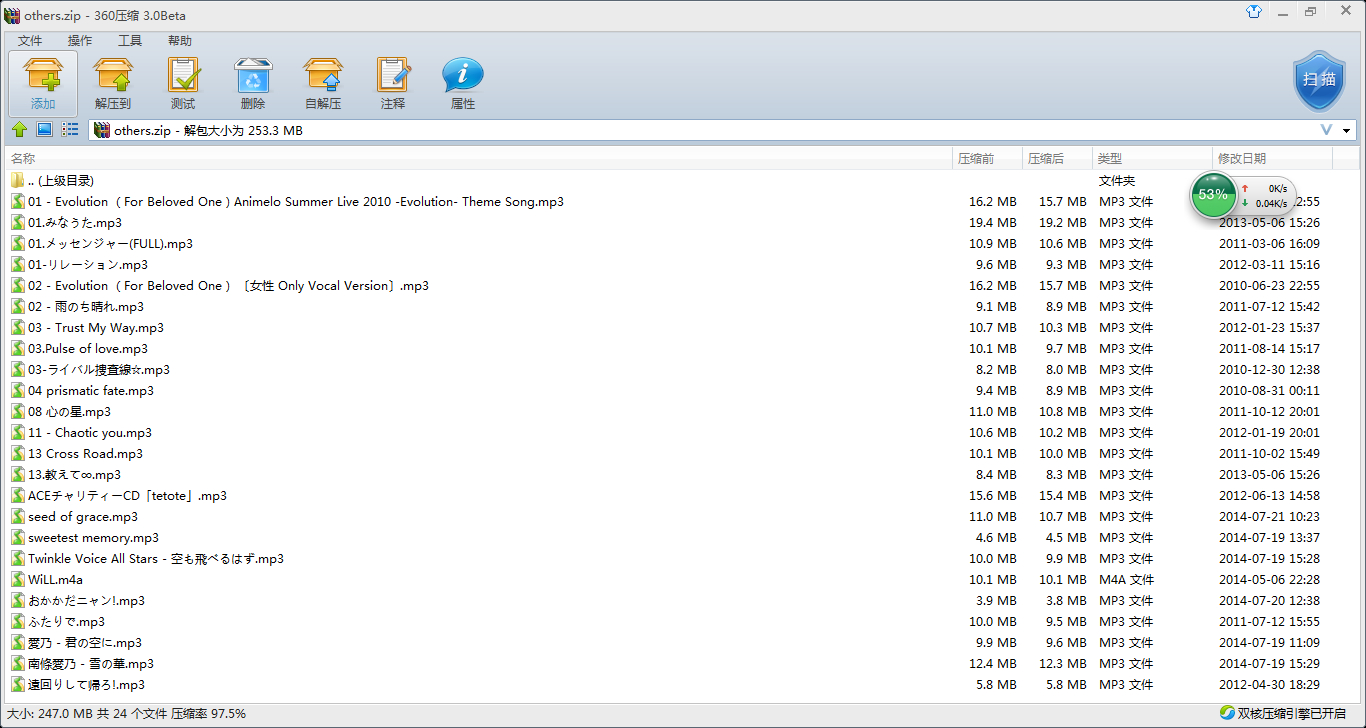The image size is (1366, 728).
Task: Click date 2012-04-30 18:29
Action: coord(1269,685)
